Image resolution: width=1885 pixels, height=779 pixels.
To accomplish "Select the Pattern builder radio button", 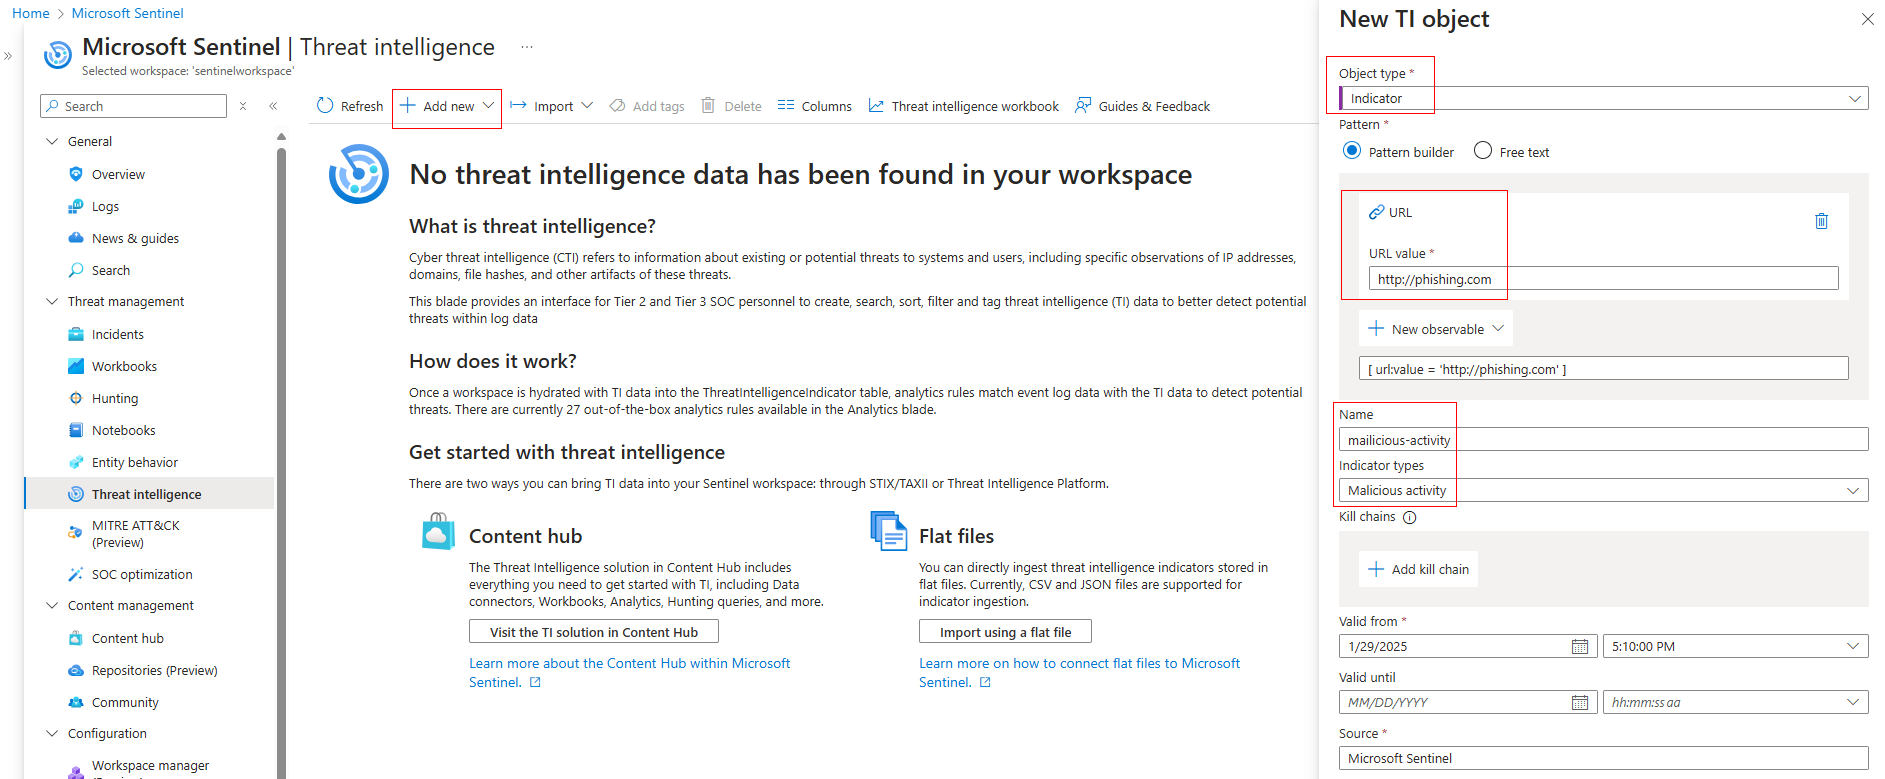I will [x=1352, y=151].
